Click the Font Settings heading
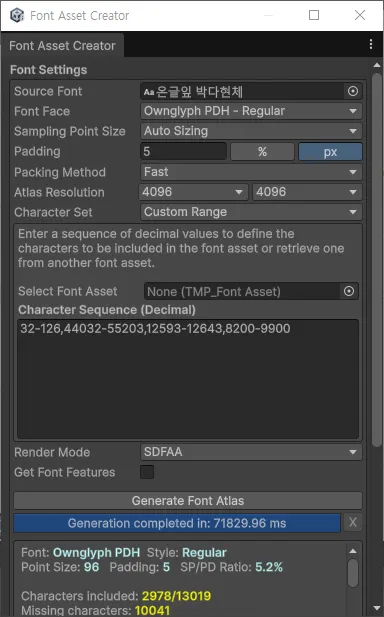384x617 pixels. coord(48,70)
